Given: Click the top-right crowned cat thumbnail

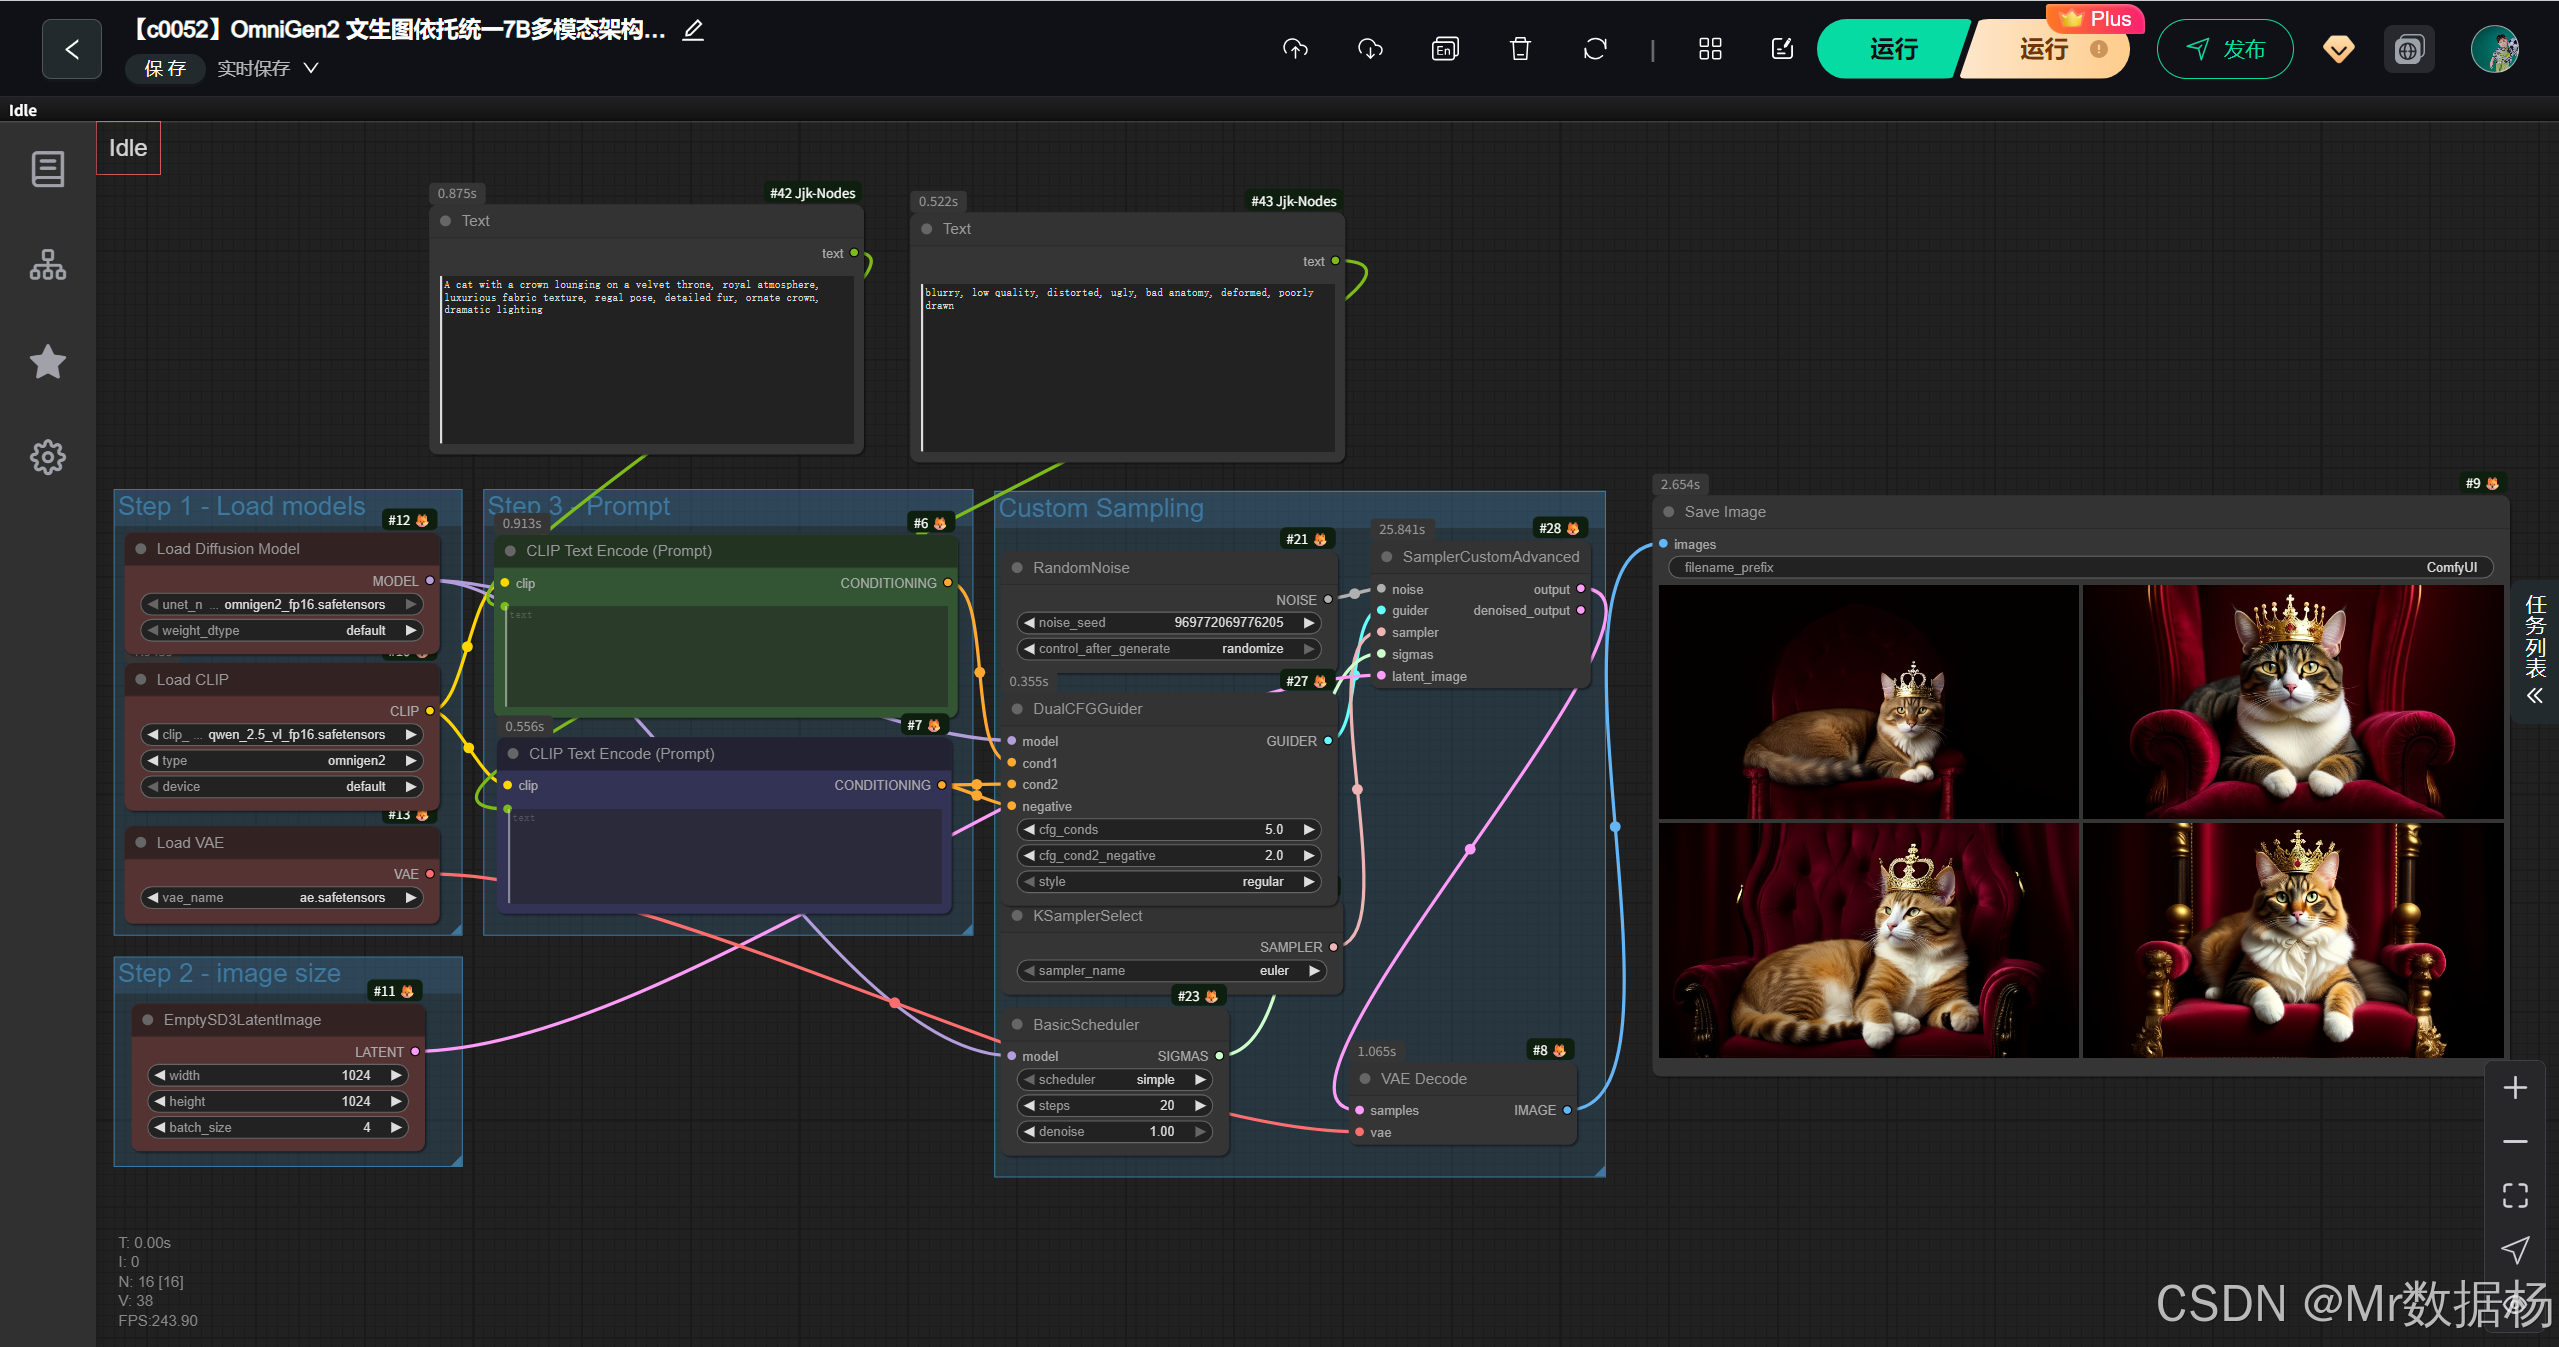Looking at the screenshot, I should point(2292,702).
